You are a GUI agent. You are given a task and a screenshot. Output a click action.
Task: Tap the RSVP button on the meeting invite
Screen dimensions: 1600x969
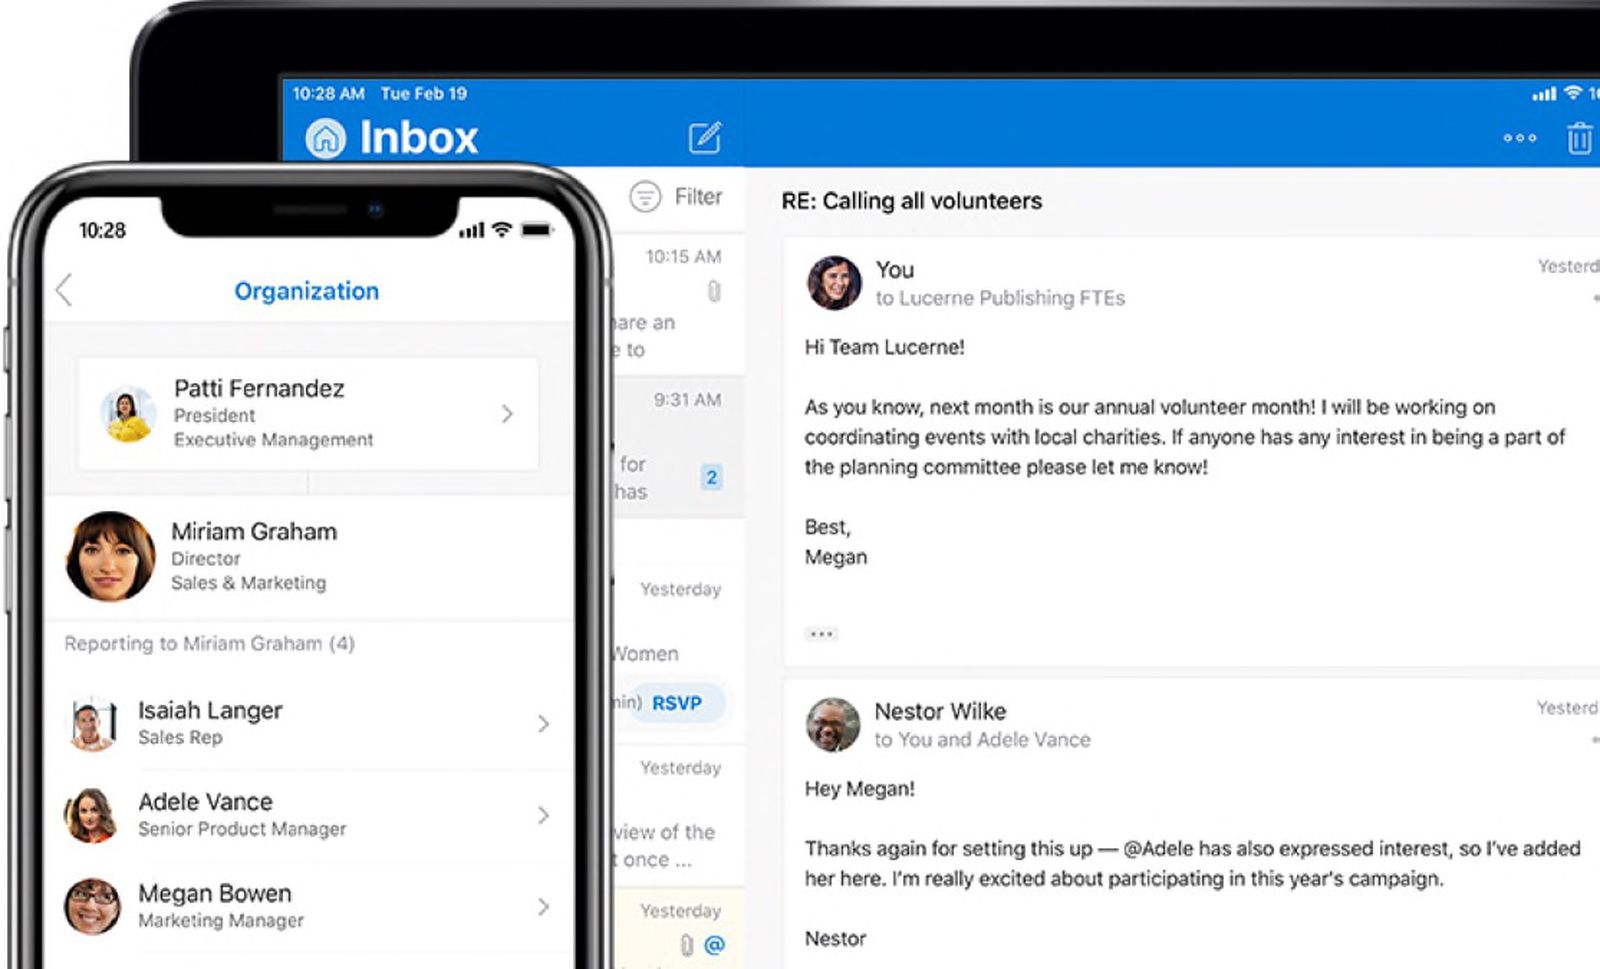tap(677, 703)
